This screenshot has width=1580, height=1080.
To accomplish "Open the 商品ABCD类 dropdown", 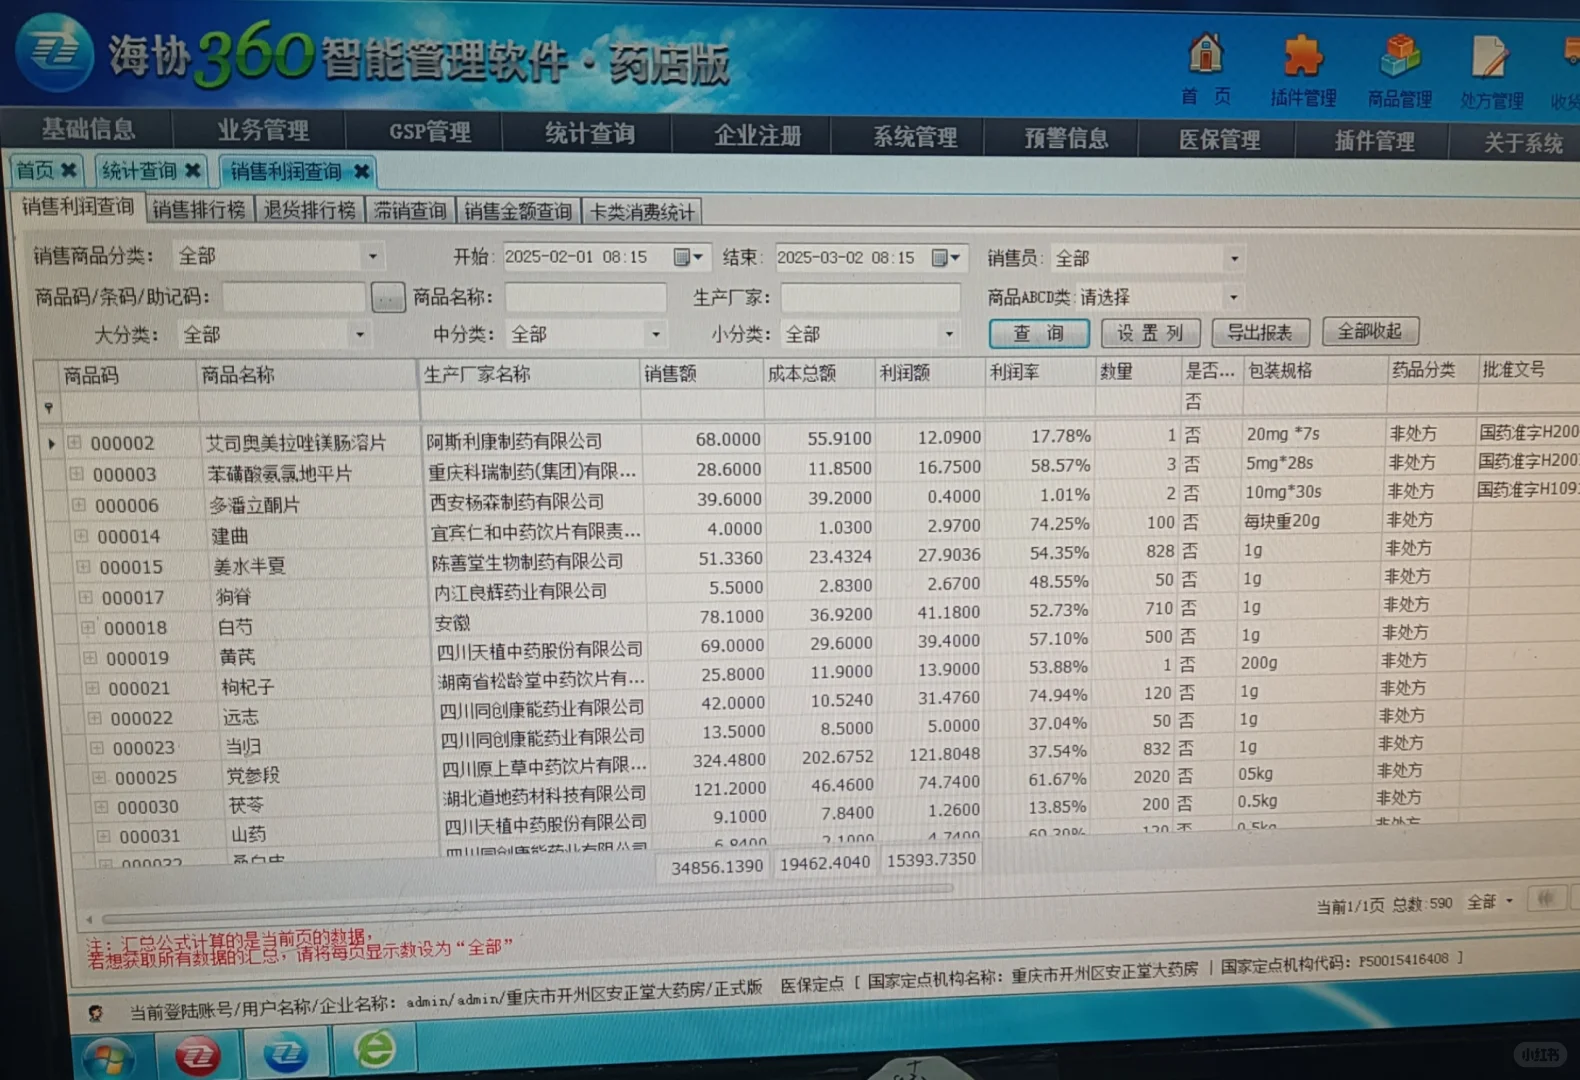I will [x=1233, y=297].
